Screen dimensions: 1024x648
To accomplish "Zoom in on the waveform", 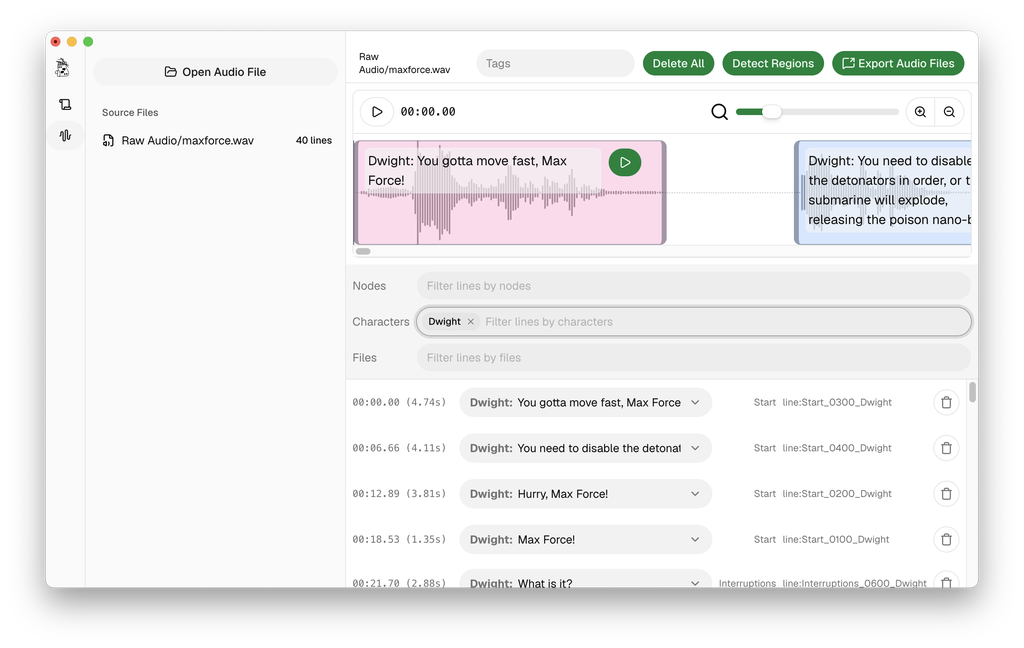I will coord(920,112).
